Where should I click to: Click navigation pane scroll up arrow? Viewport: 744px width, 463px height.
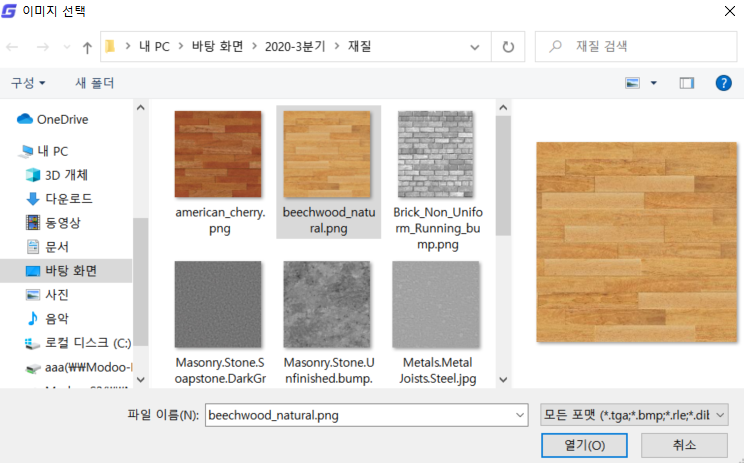click(x=140, y=108)
